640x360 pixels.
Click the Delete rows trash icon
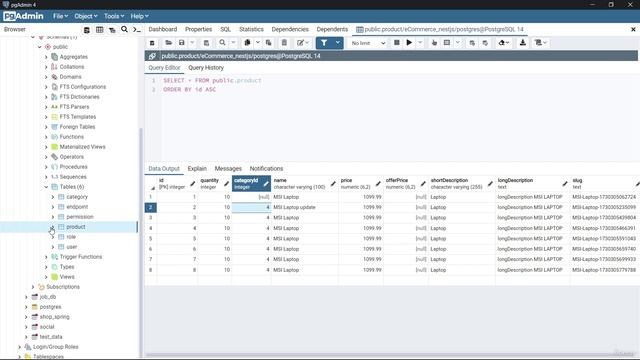coord(284,43)
